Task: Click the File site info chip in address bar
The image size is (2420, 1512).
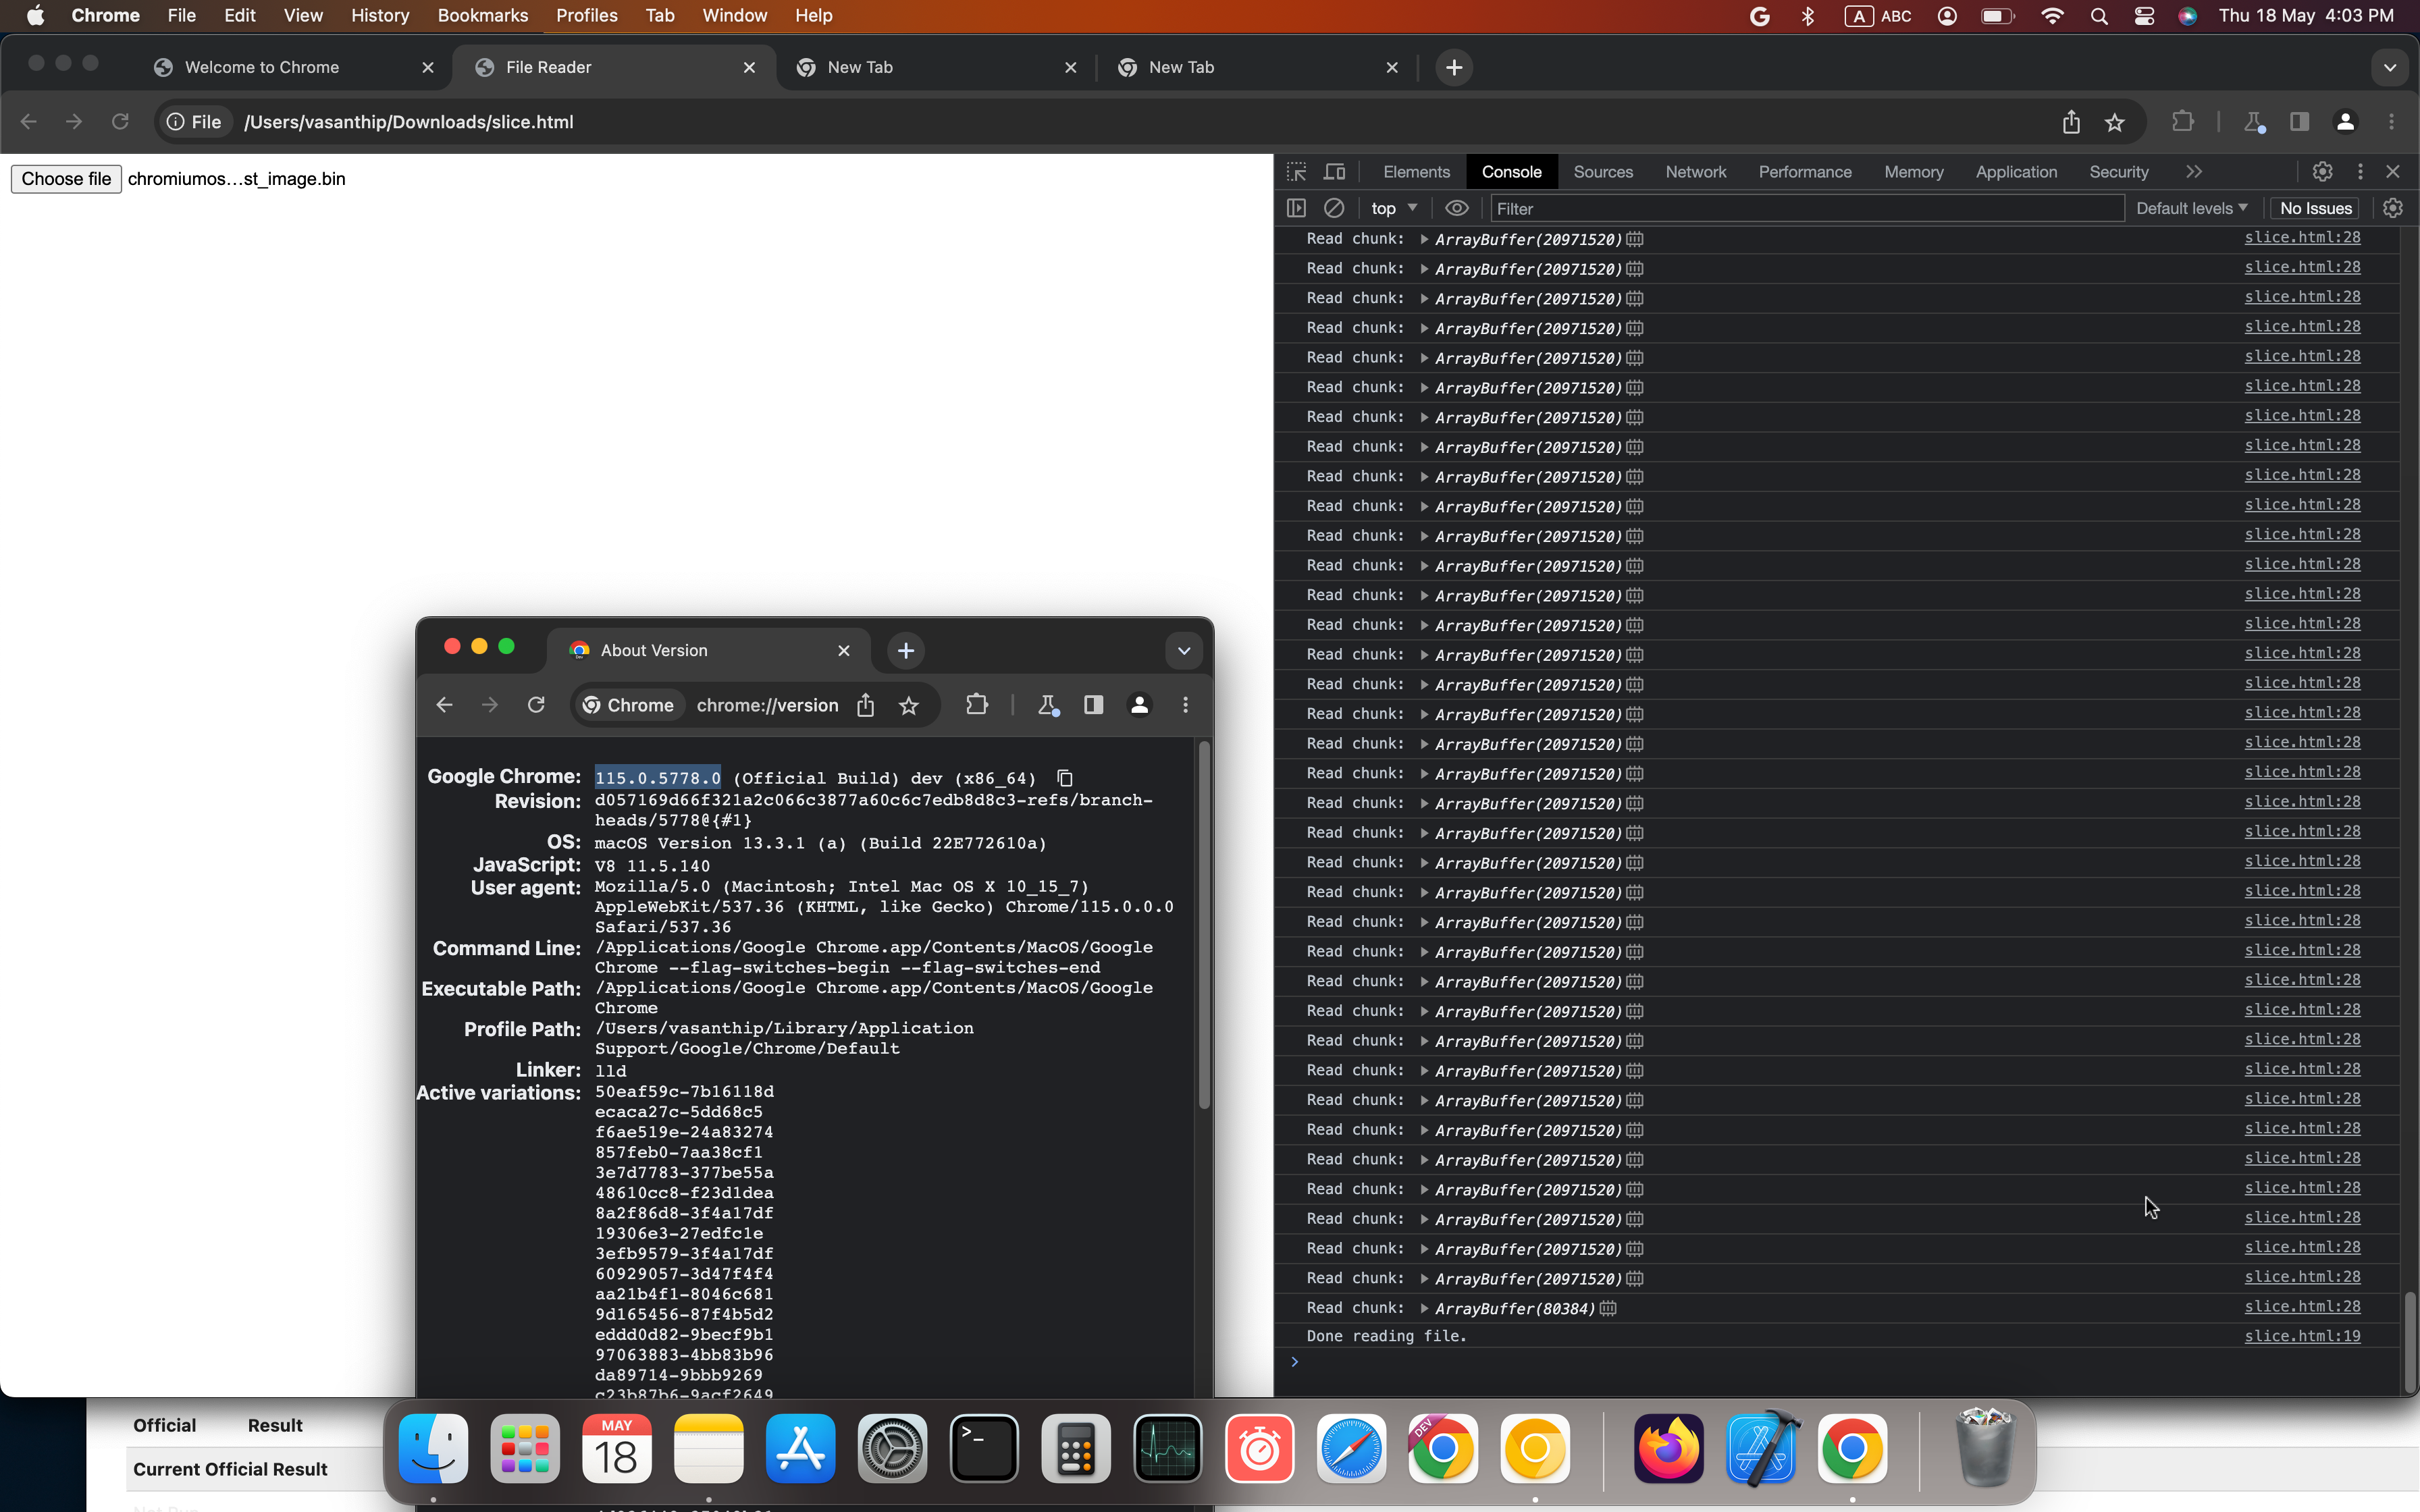Action: coord(195,122)
